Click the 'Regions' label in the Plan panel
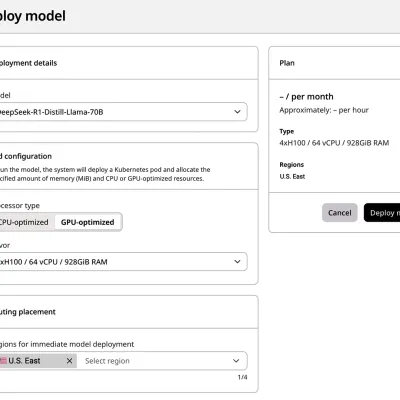This screenshot has width=400, height=400. click(292, 165)
